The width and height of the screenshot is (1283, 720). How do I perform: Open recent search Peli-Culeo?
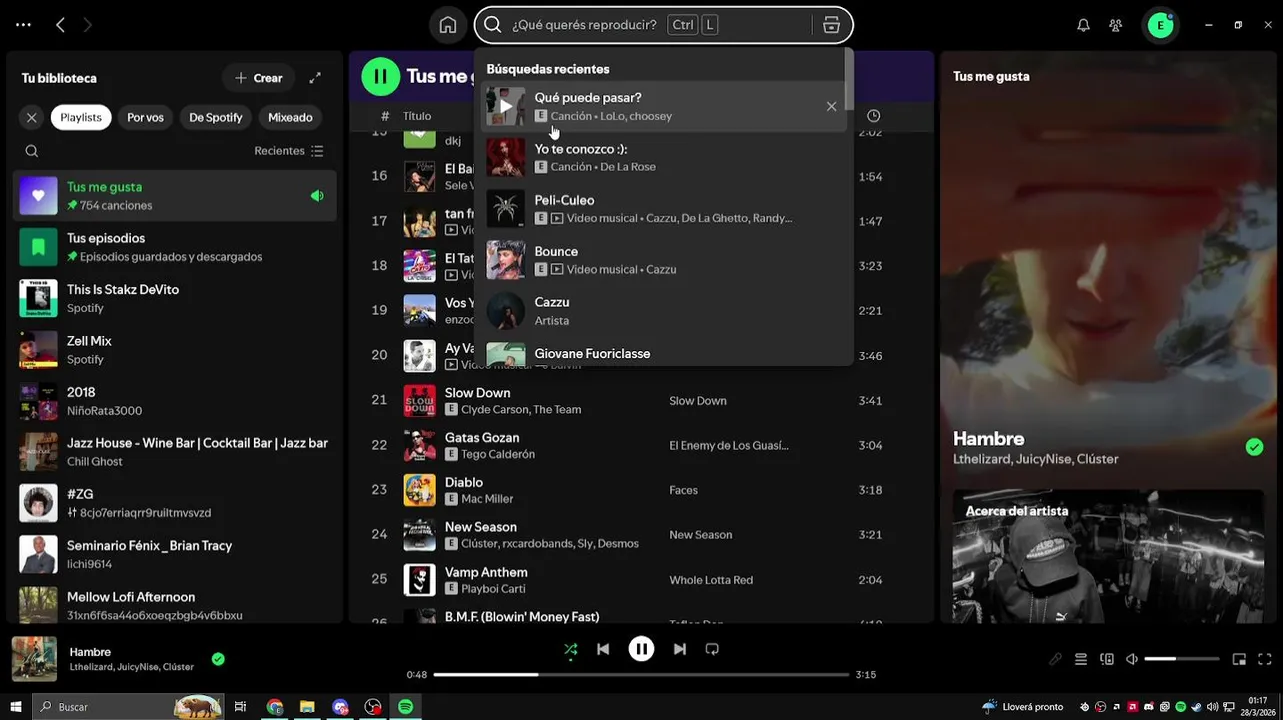[x=662, y=208]
